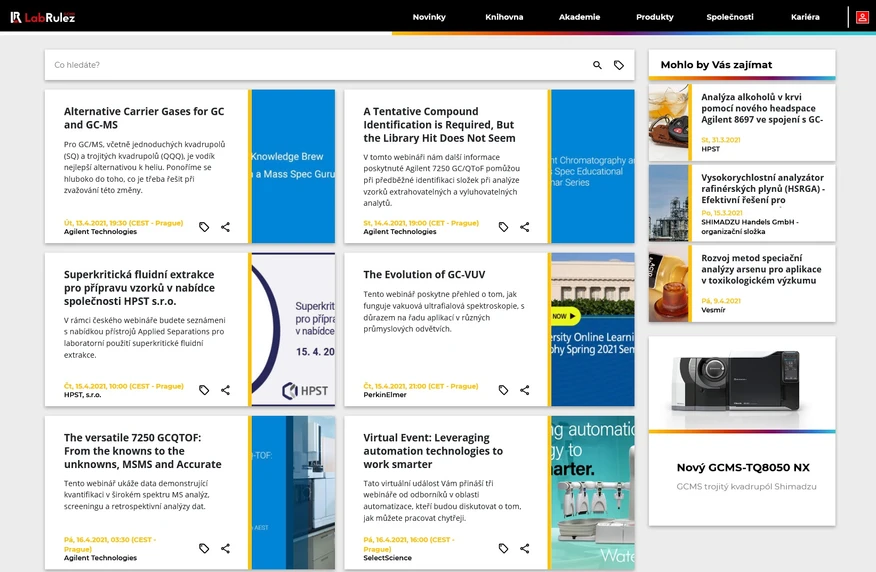This screenshot has width=876, height=572.
Task: Open 'Rozvoj metod speciační analýzy arsenu' article
Action: pyautogui.click(x=761, y=269)
